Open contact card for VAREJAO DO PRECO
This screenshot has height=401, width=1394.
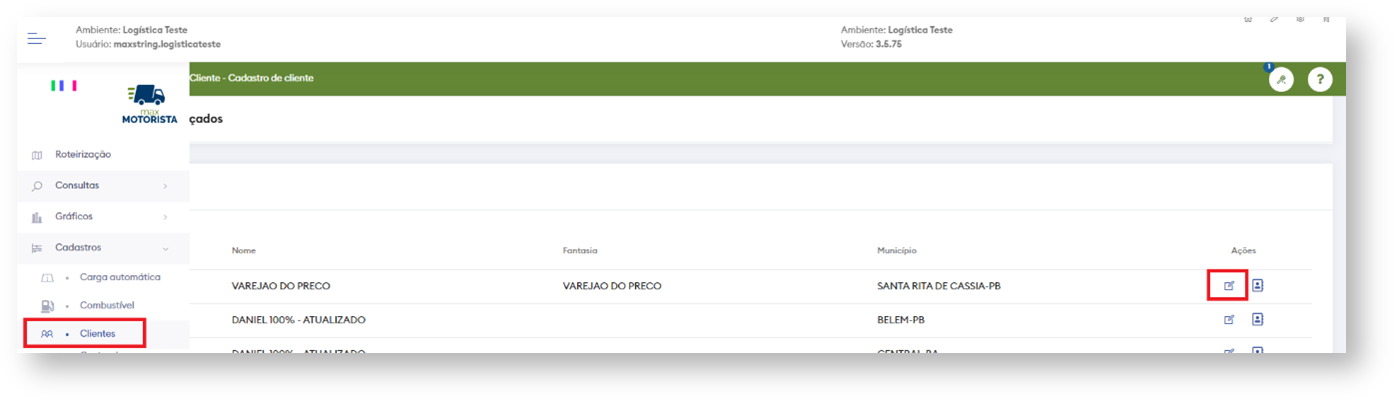[1258, 285]
